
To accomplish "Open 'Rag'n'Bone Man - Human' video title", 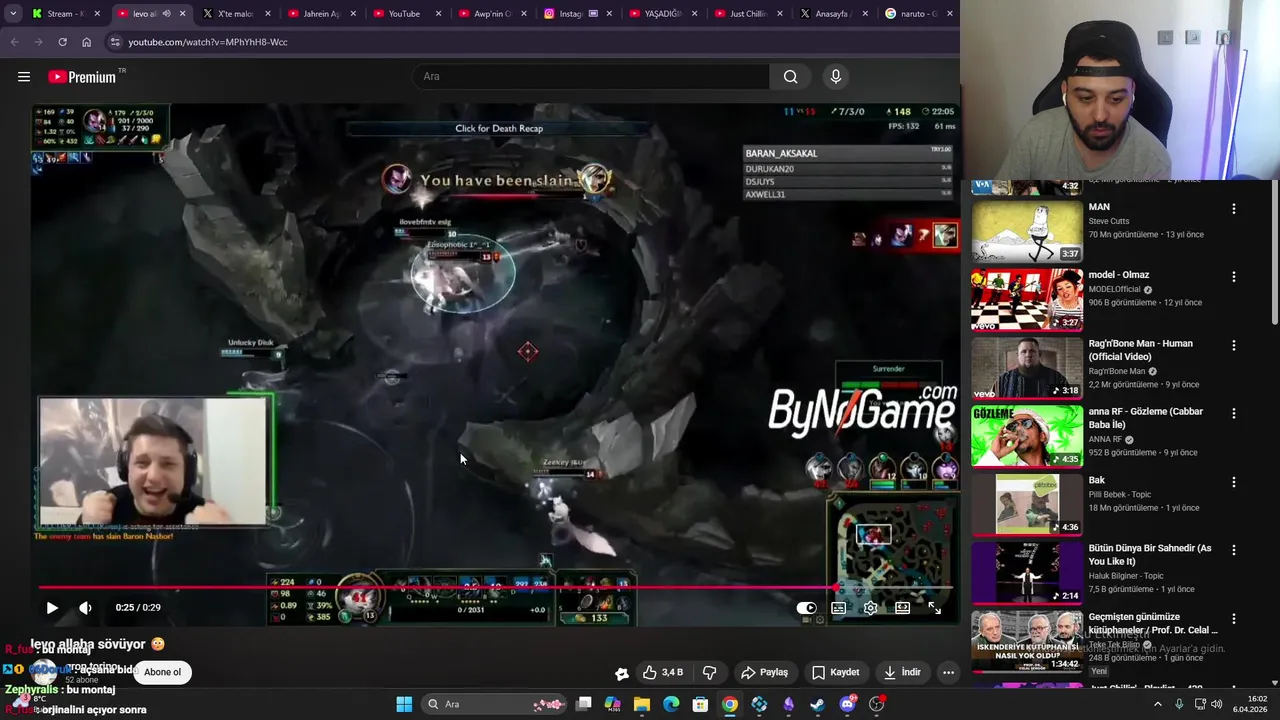I will [1141, 350].
